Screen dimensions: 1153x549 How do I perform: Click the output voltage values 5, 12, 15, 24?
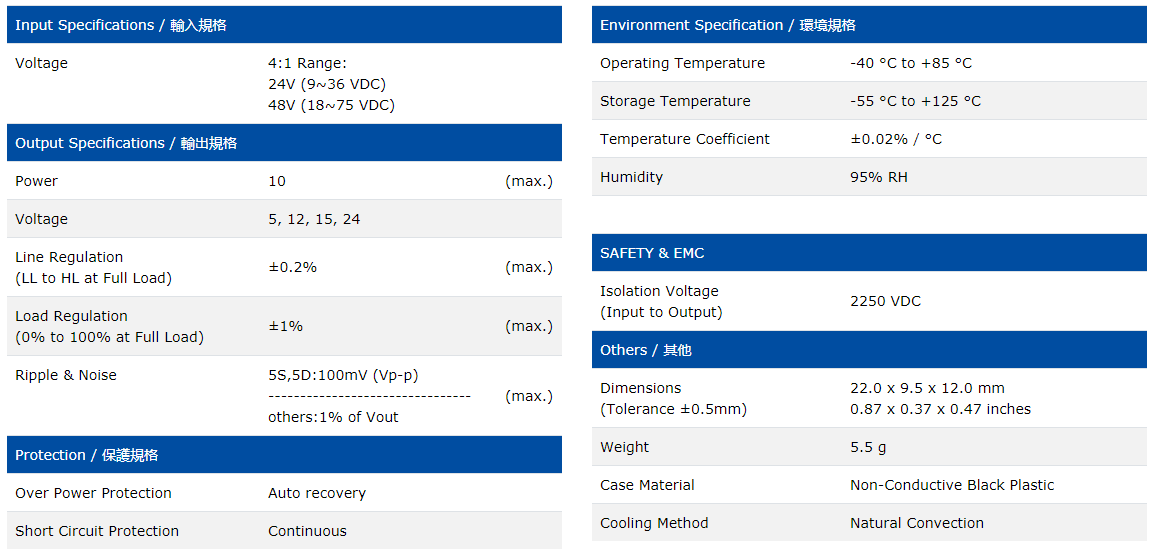(314, 219)
